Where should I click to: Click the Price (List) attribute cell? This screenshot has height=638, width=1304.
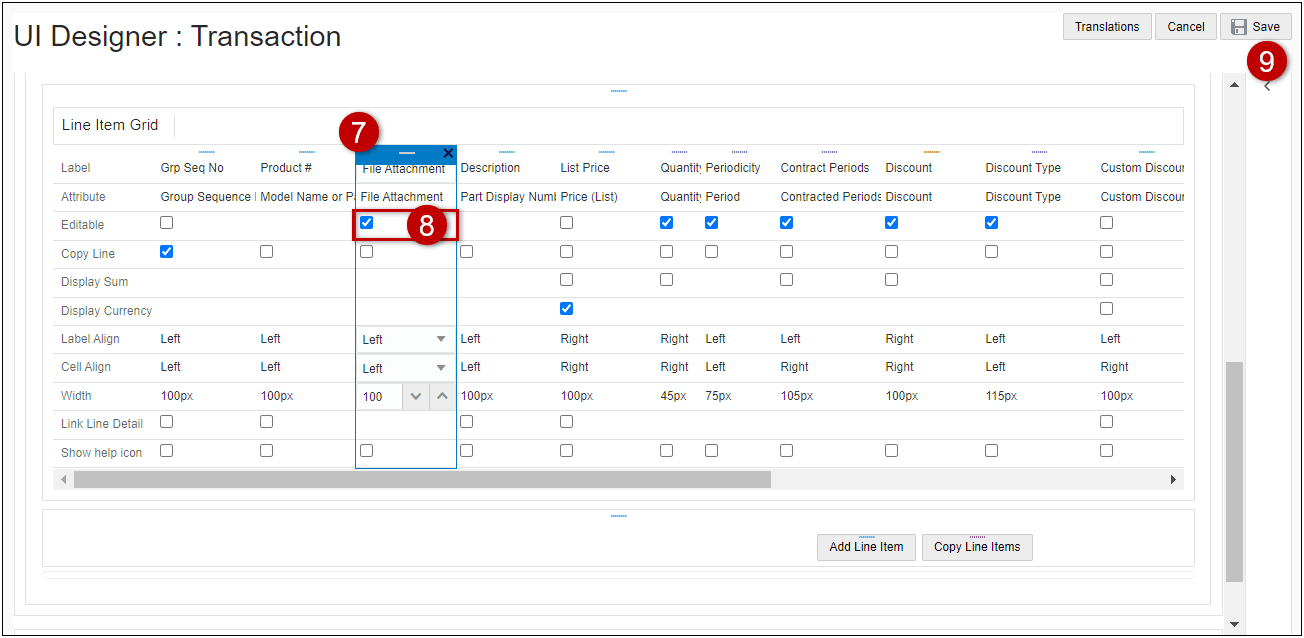[x=589, y=197]
